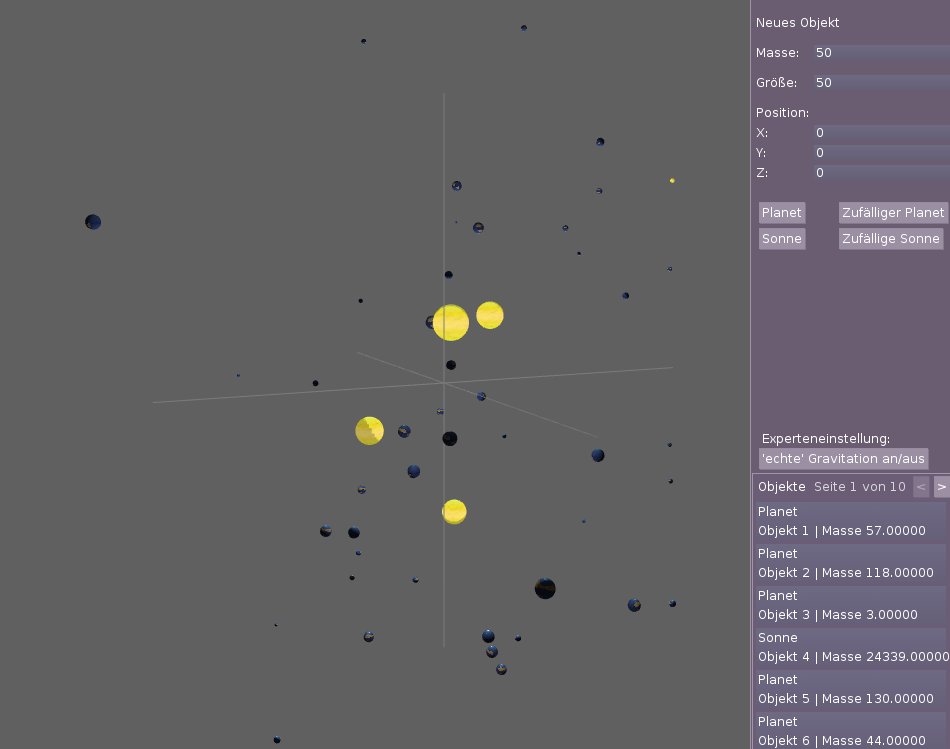Click the Y position field
The image size is (950, 749).
(882, 153)
